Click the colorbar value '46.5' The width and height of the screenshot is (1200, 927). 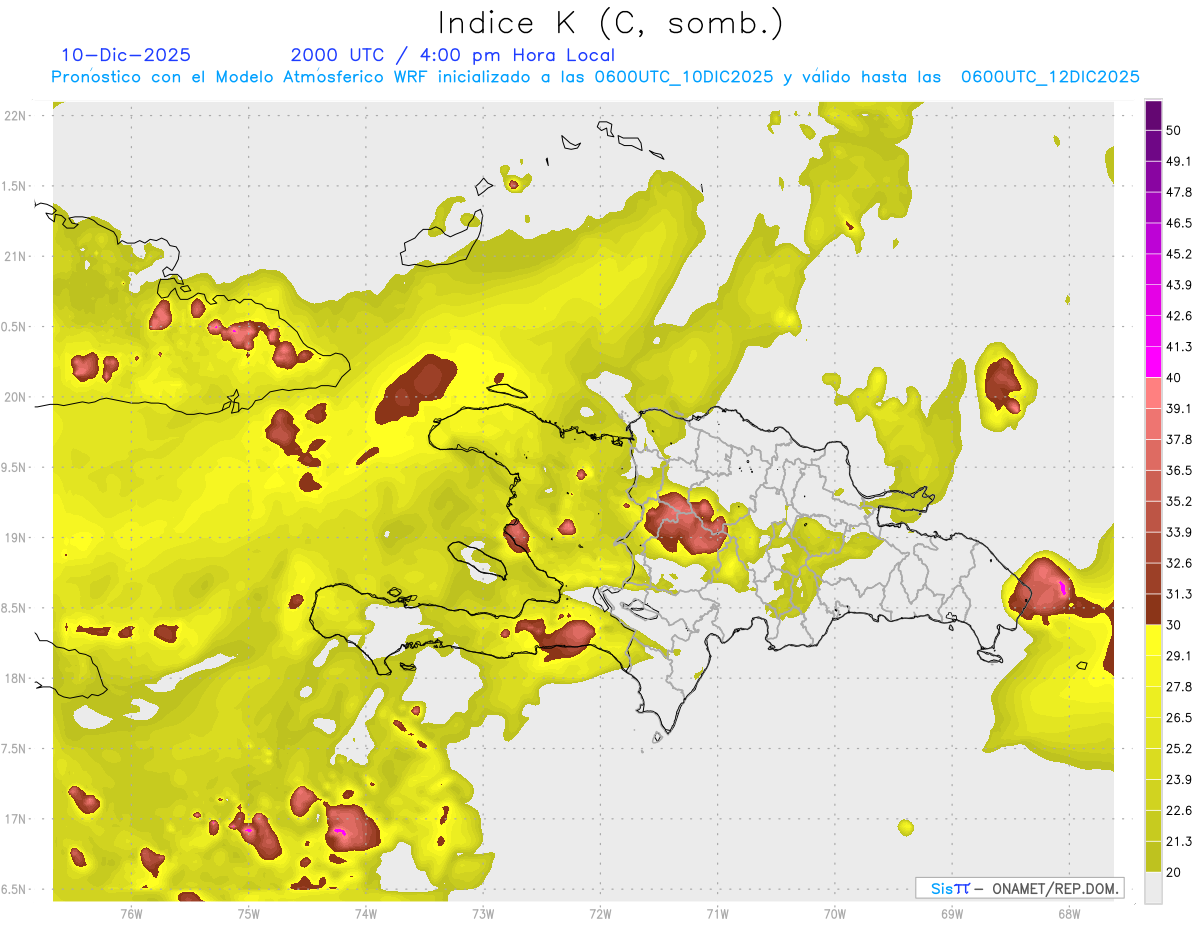1179,223
